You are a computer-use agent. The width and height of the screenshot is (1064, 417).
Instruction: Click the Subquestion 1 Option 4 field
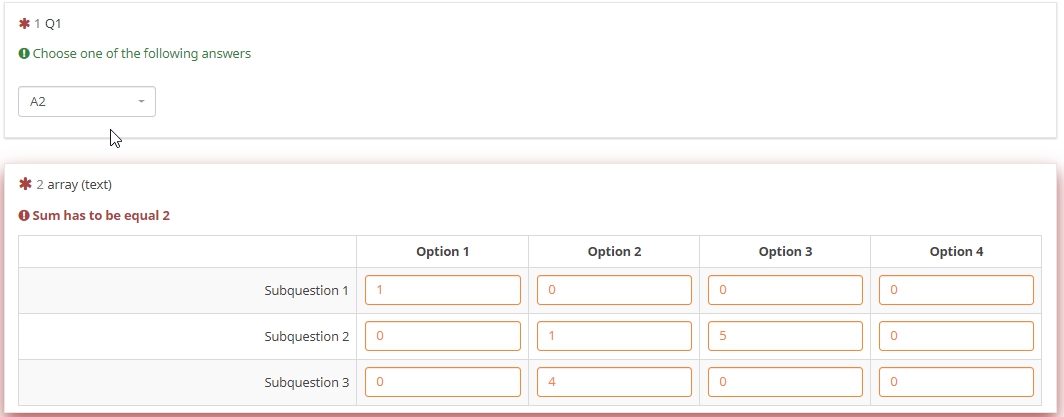956,291
